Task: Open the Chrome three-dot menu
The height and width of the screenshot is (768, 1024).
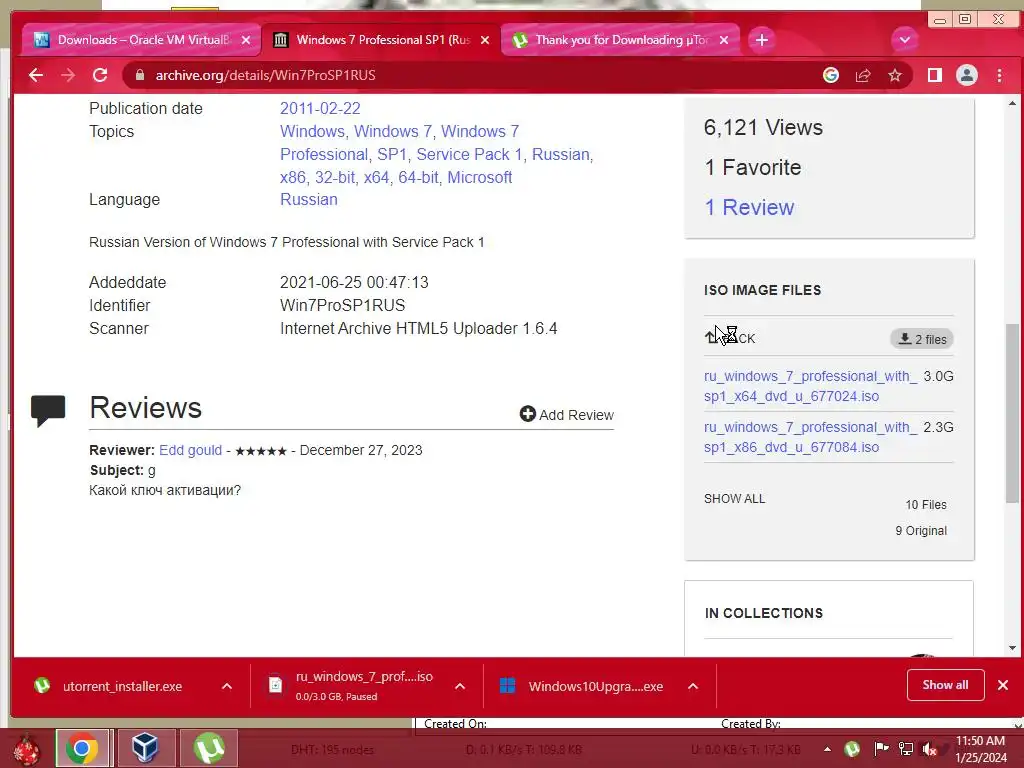Action: (x=999, y=75)
